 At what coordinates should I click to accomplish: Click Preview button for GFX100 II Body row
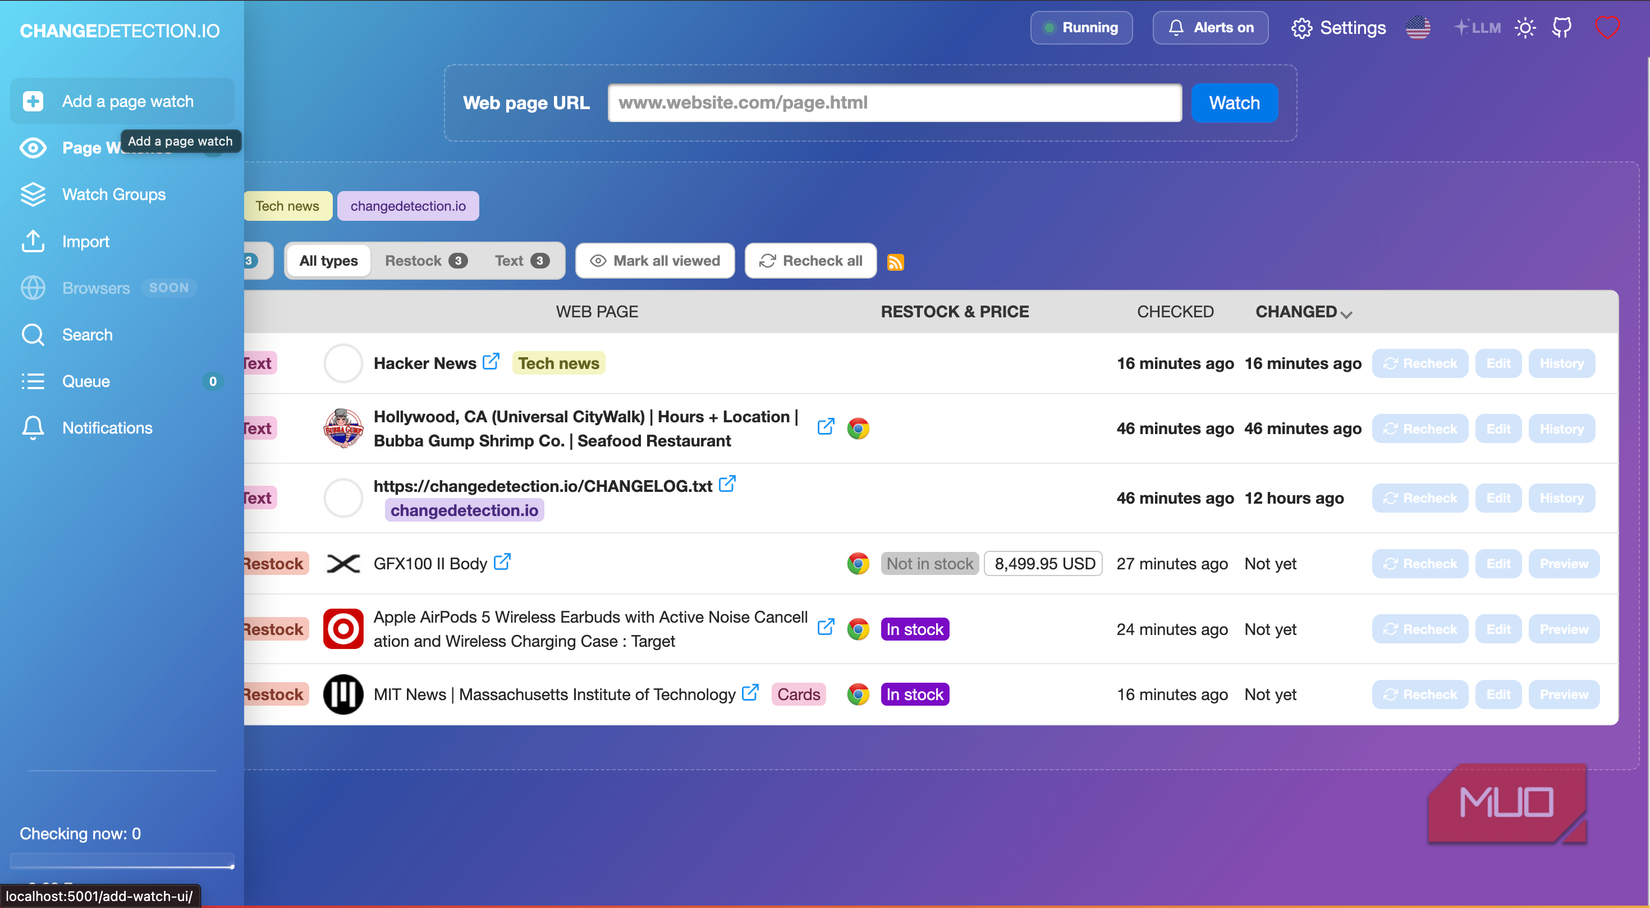pyautogui.click(x=1564, y=564)
